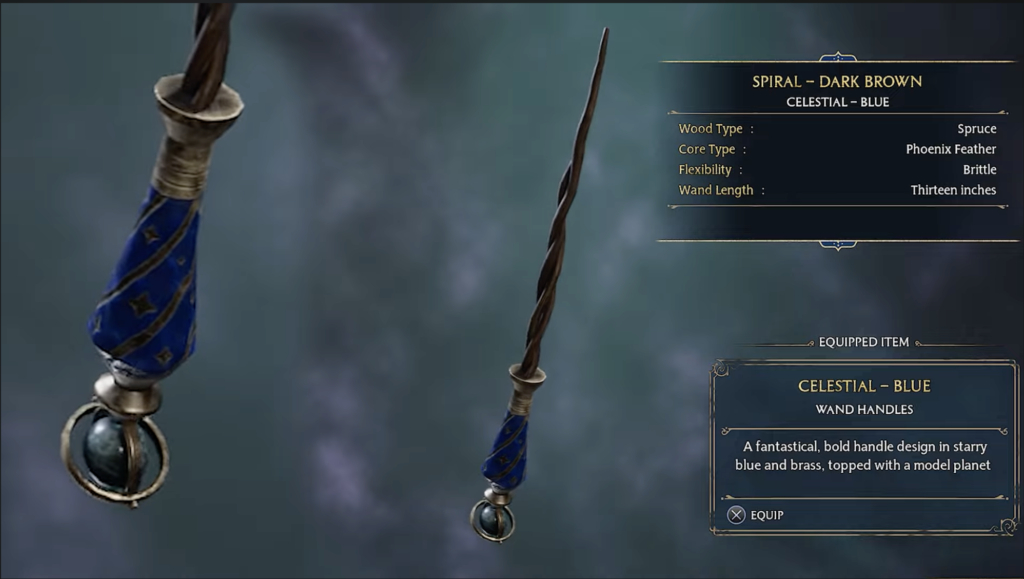The image size is (1024, 579).
Task: Click the Equip button label
Action: pos(767,515)
